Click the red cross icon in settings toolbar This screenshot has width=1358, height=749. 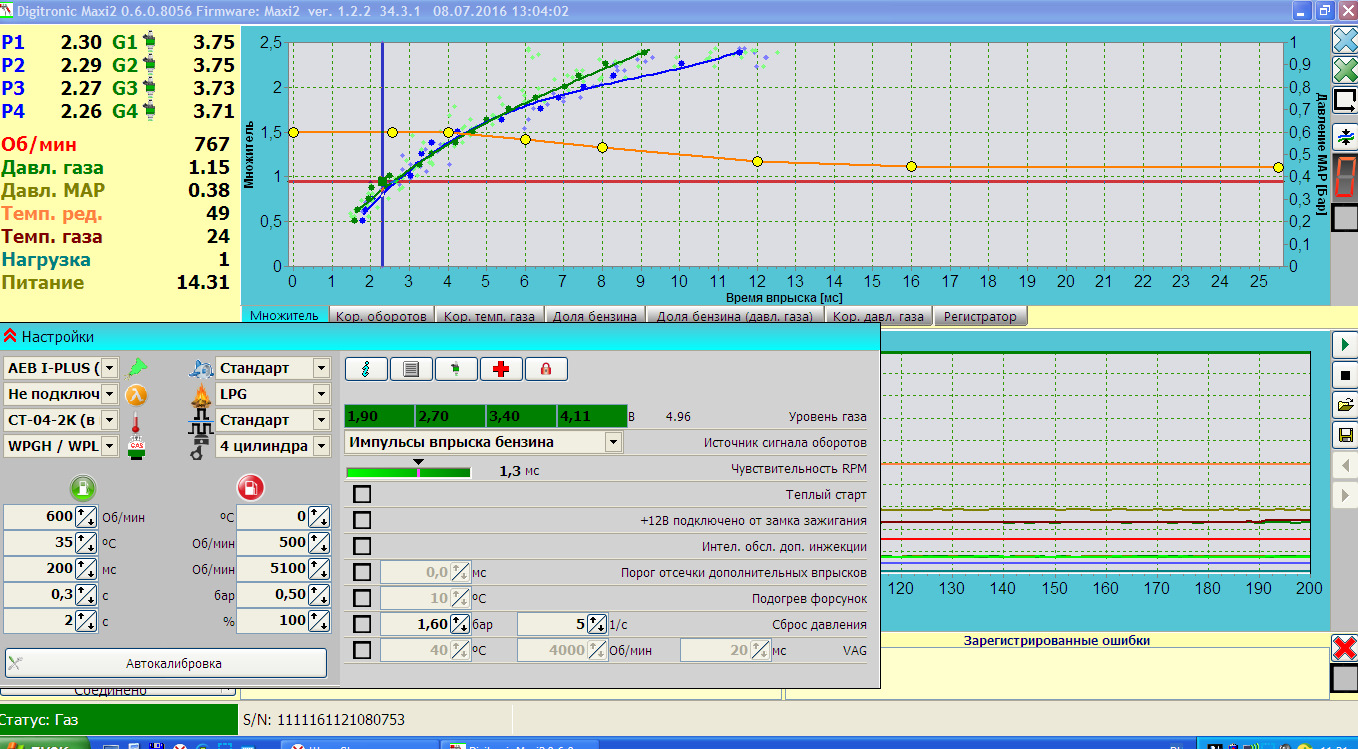(501, 369)
